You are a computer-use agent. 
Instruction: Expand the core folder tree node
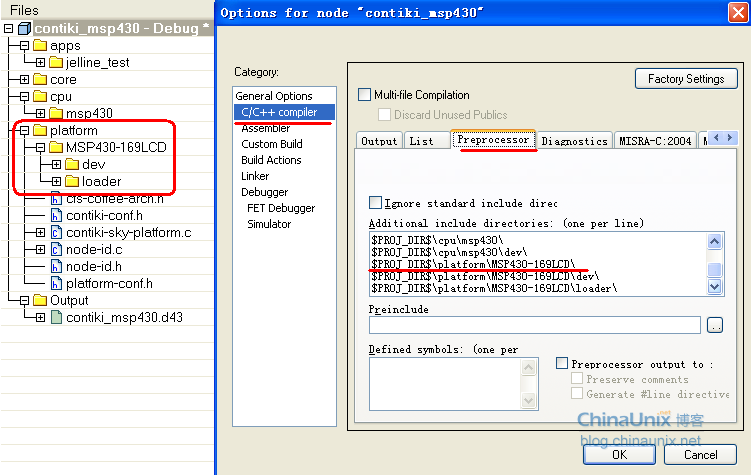[24, 80]
